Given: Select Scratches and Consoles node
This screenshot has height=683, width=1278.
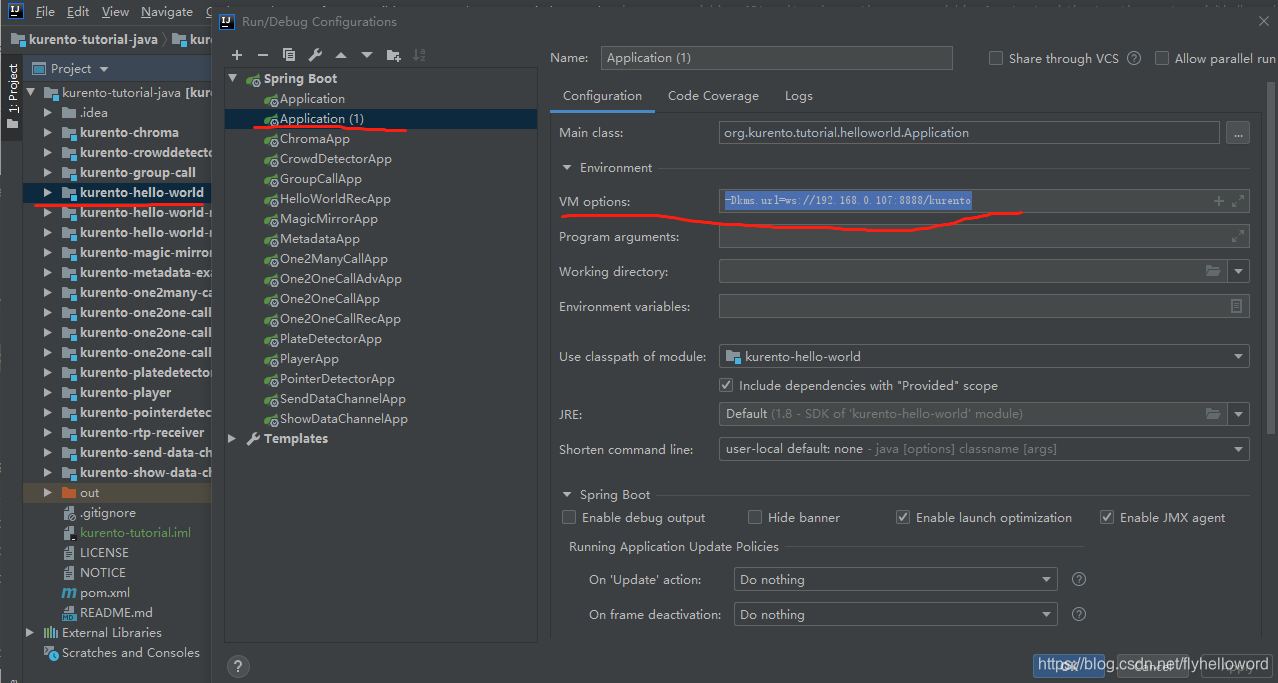Looking at the screenshot, I should click(130, 652).
